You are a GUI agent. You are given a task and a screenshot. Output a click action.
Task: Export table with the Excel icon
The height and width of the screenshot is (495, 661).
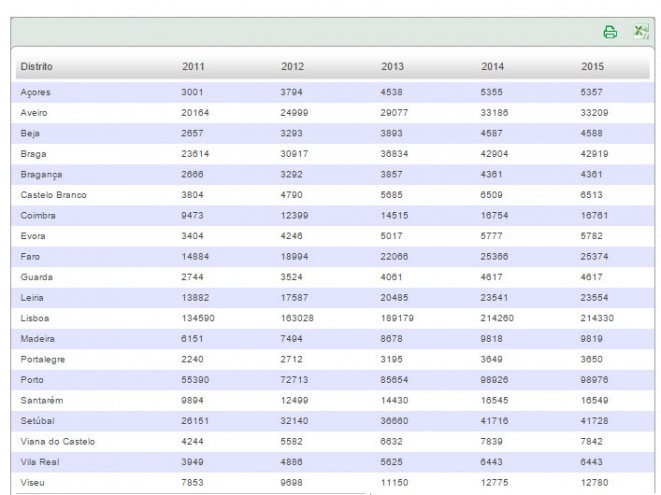click(641, 32)
